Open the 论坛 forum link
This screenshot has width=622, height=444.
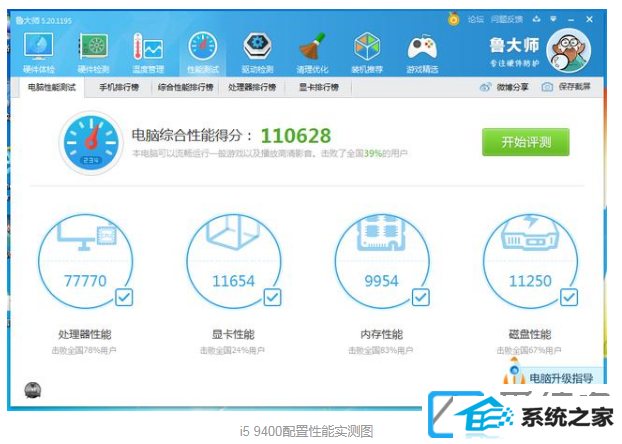(x=475, y=19)
